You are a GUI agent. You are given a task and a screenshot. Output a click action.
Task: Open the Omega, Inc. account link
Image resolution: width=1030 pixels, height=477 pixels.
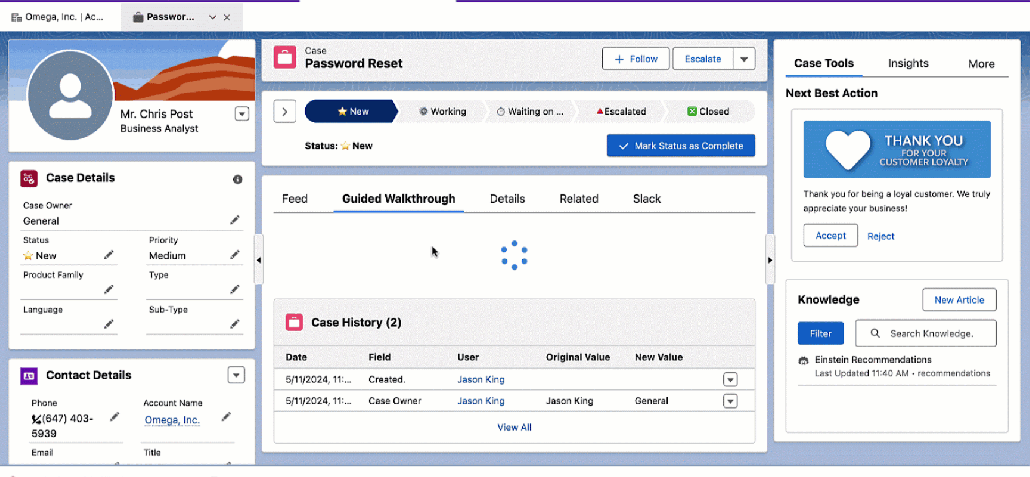171,420
